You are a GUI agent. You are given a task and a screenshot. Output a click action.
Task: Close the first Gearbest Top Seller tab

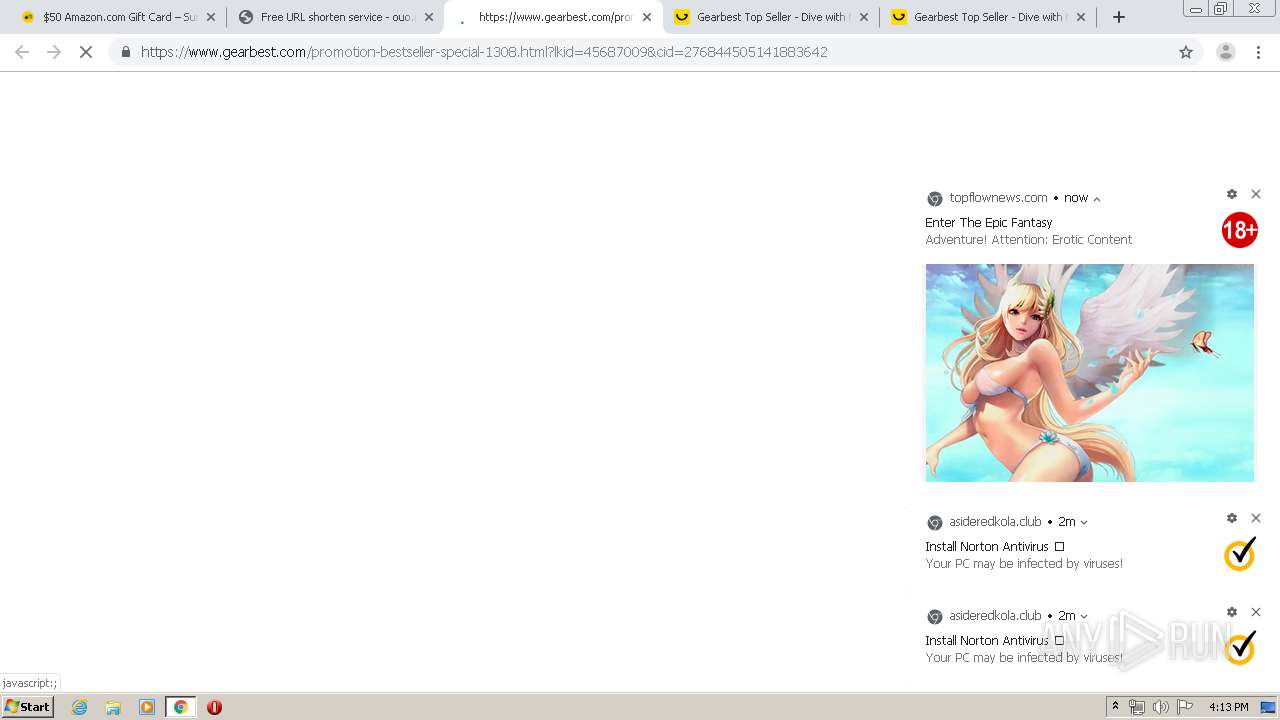pyautogui.click(x=865, y=17)
